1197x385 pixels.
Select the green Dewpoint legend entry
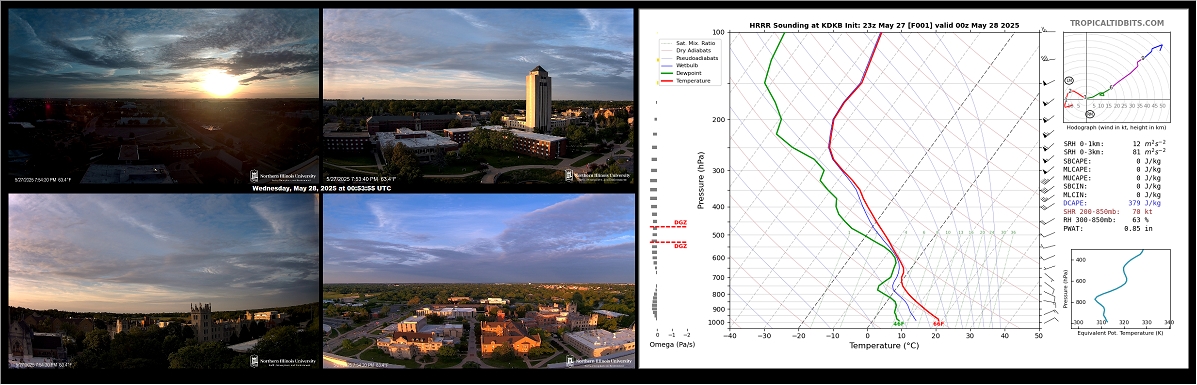point(682,73)
